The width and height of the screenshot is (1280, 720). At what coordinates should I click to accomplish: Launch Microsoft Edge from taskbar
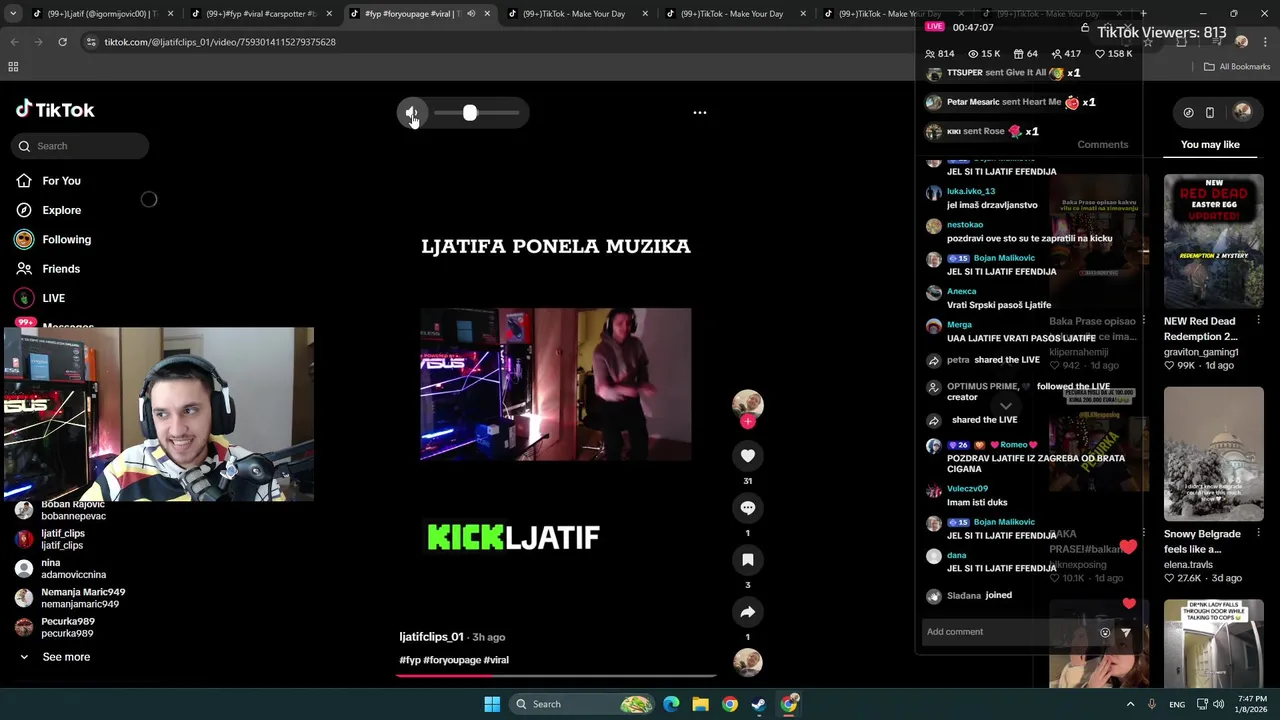(671, 704)
